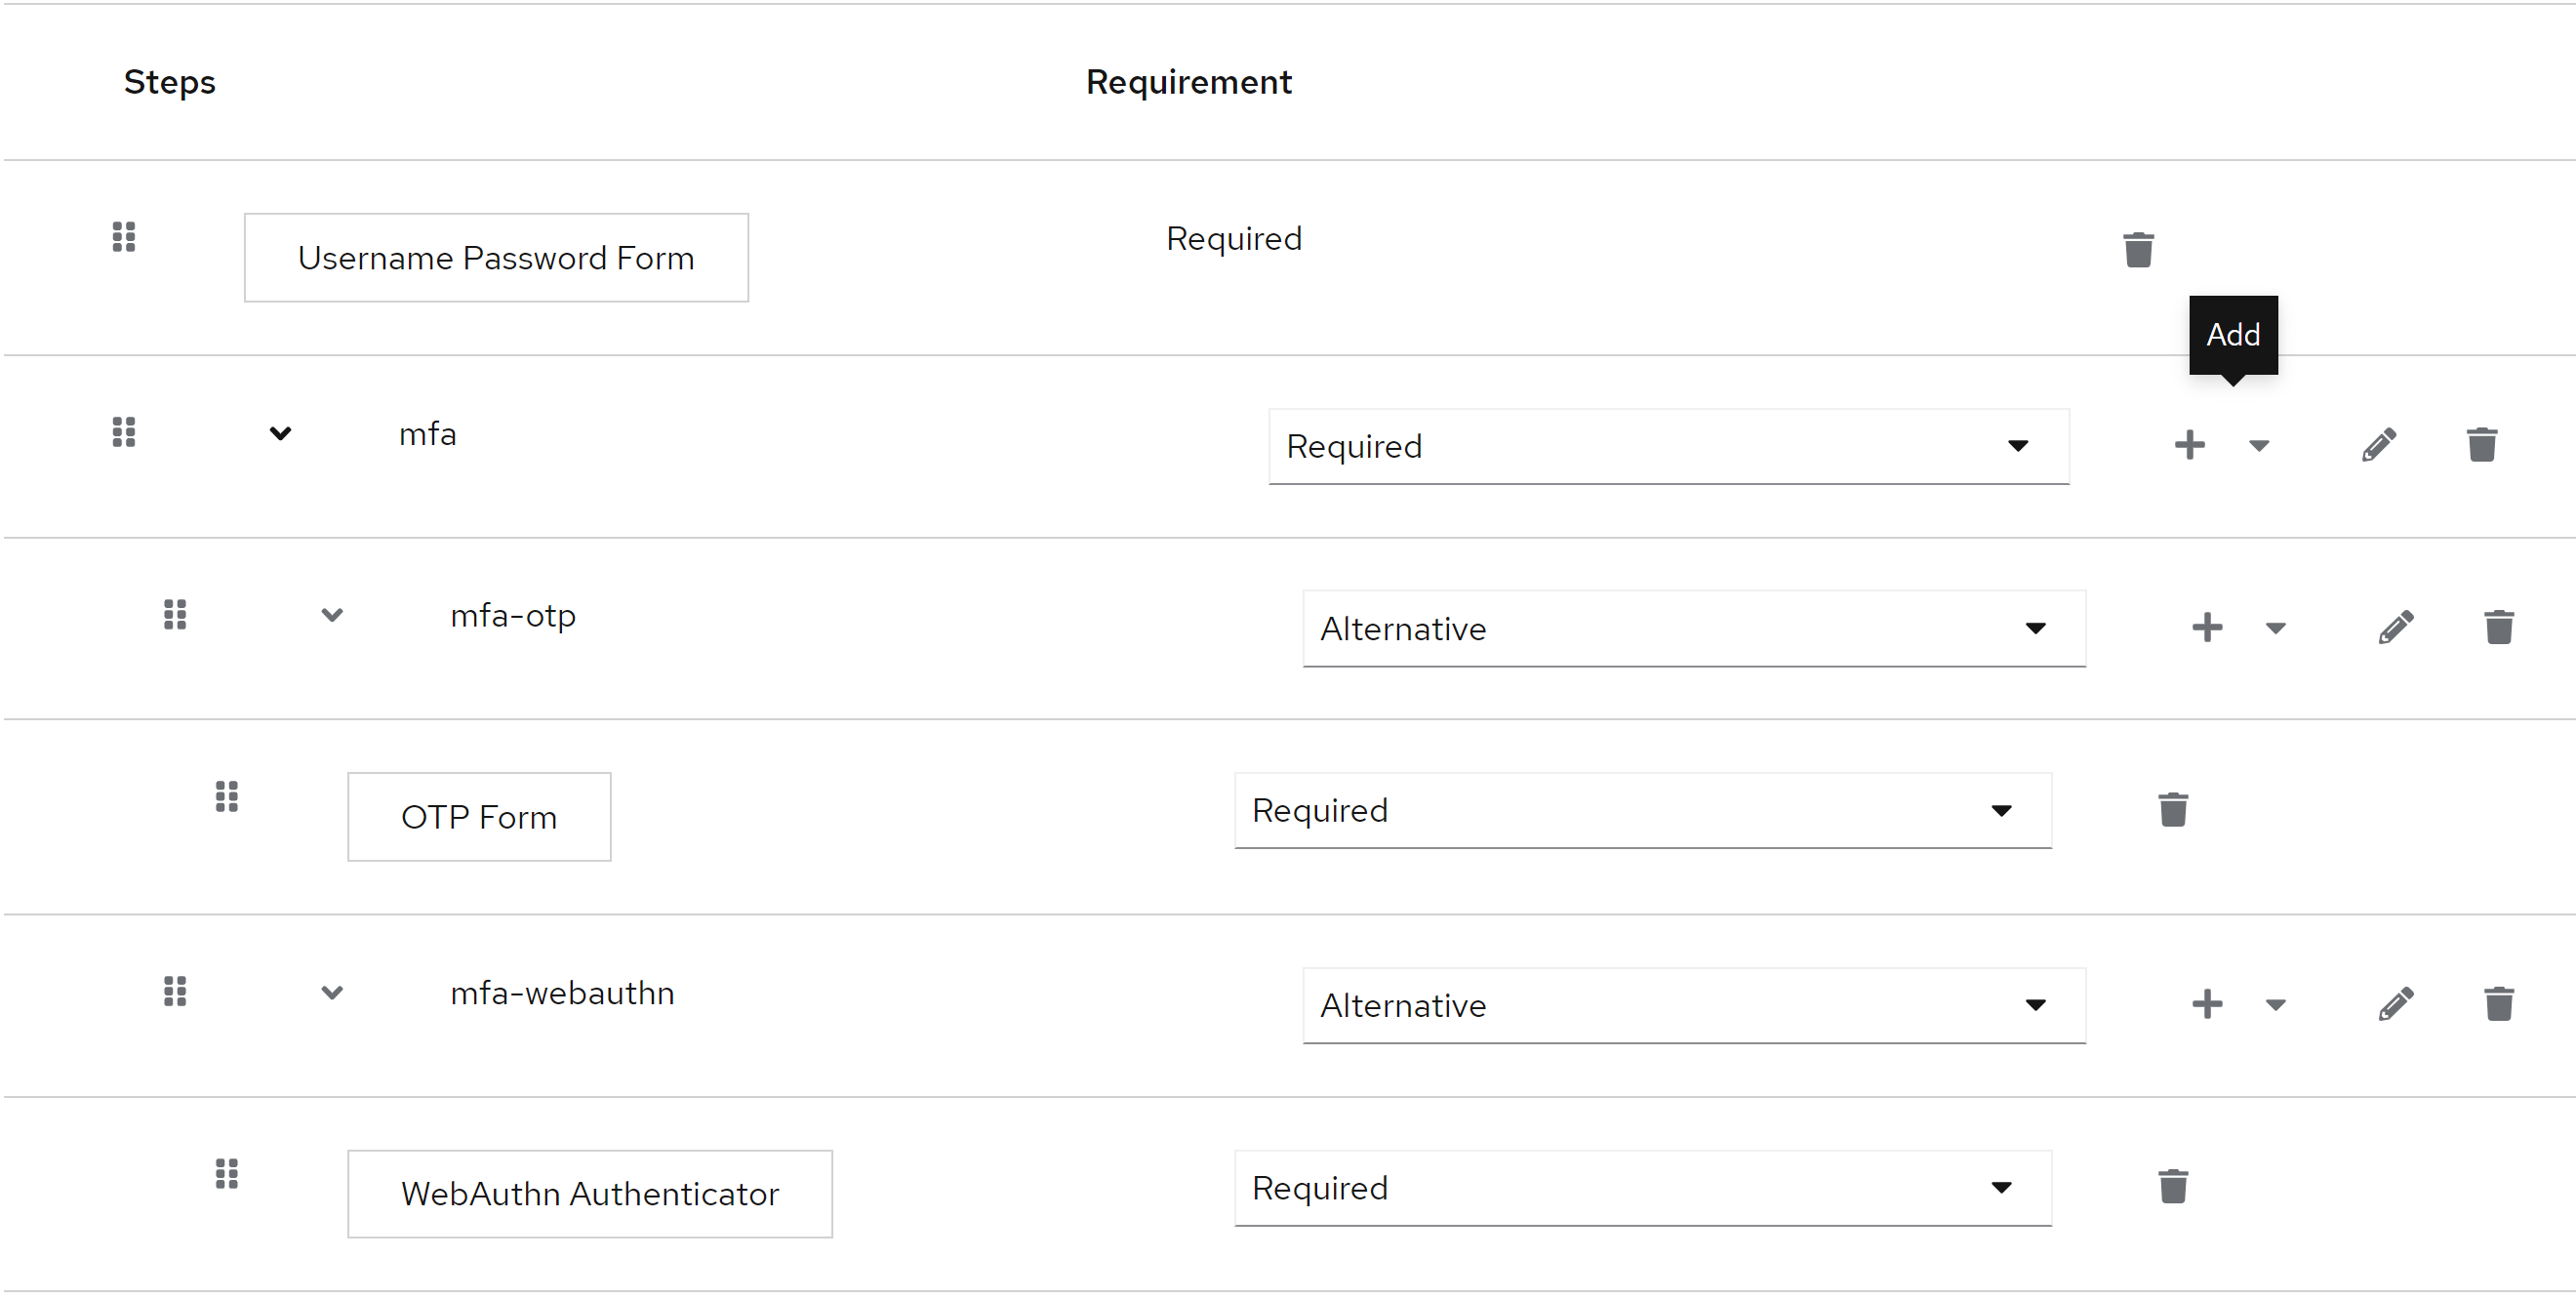This screenshot has height=1299, width=2576.
Task: Collapse the mfa-webauthn sub-flow
Action: 332,992
